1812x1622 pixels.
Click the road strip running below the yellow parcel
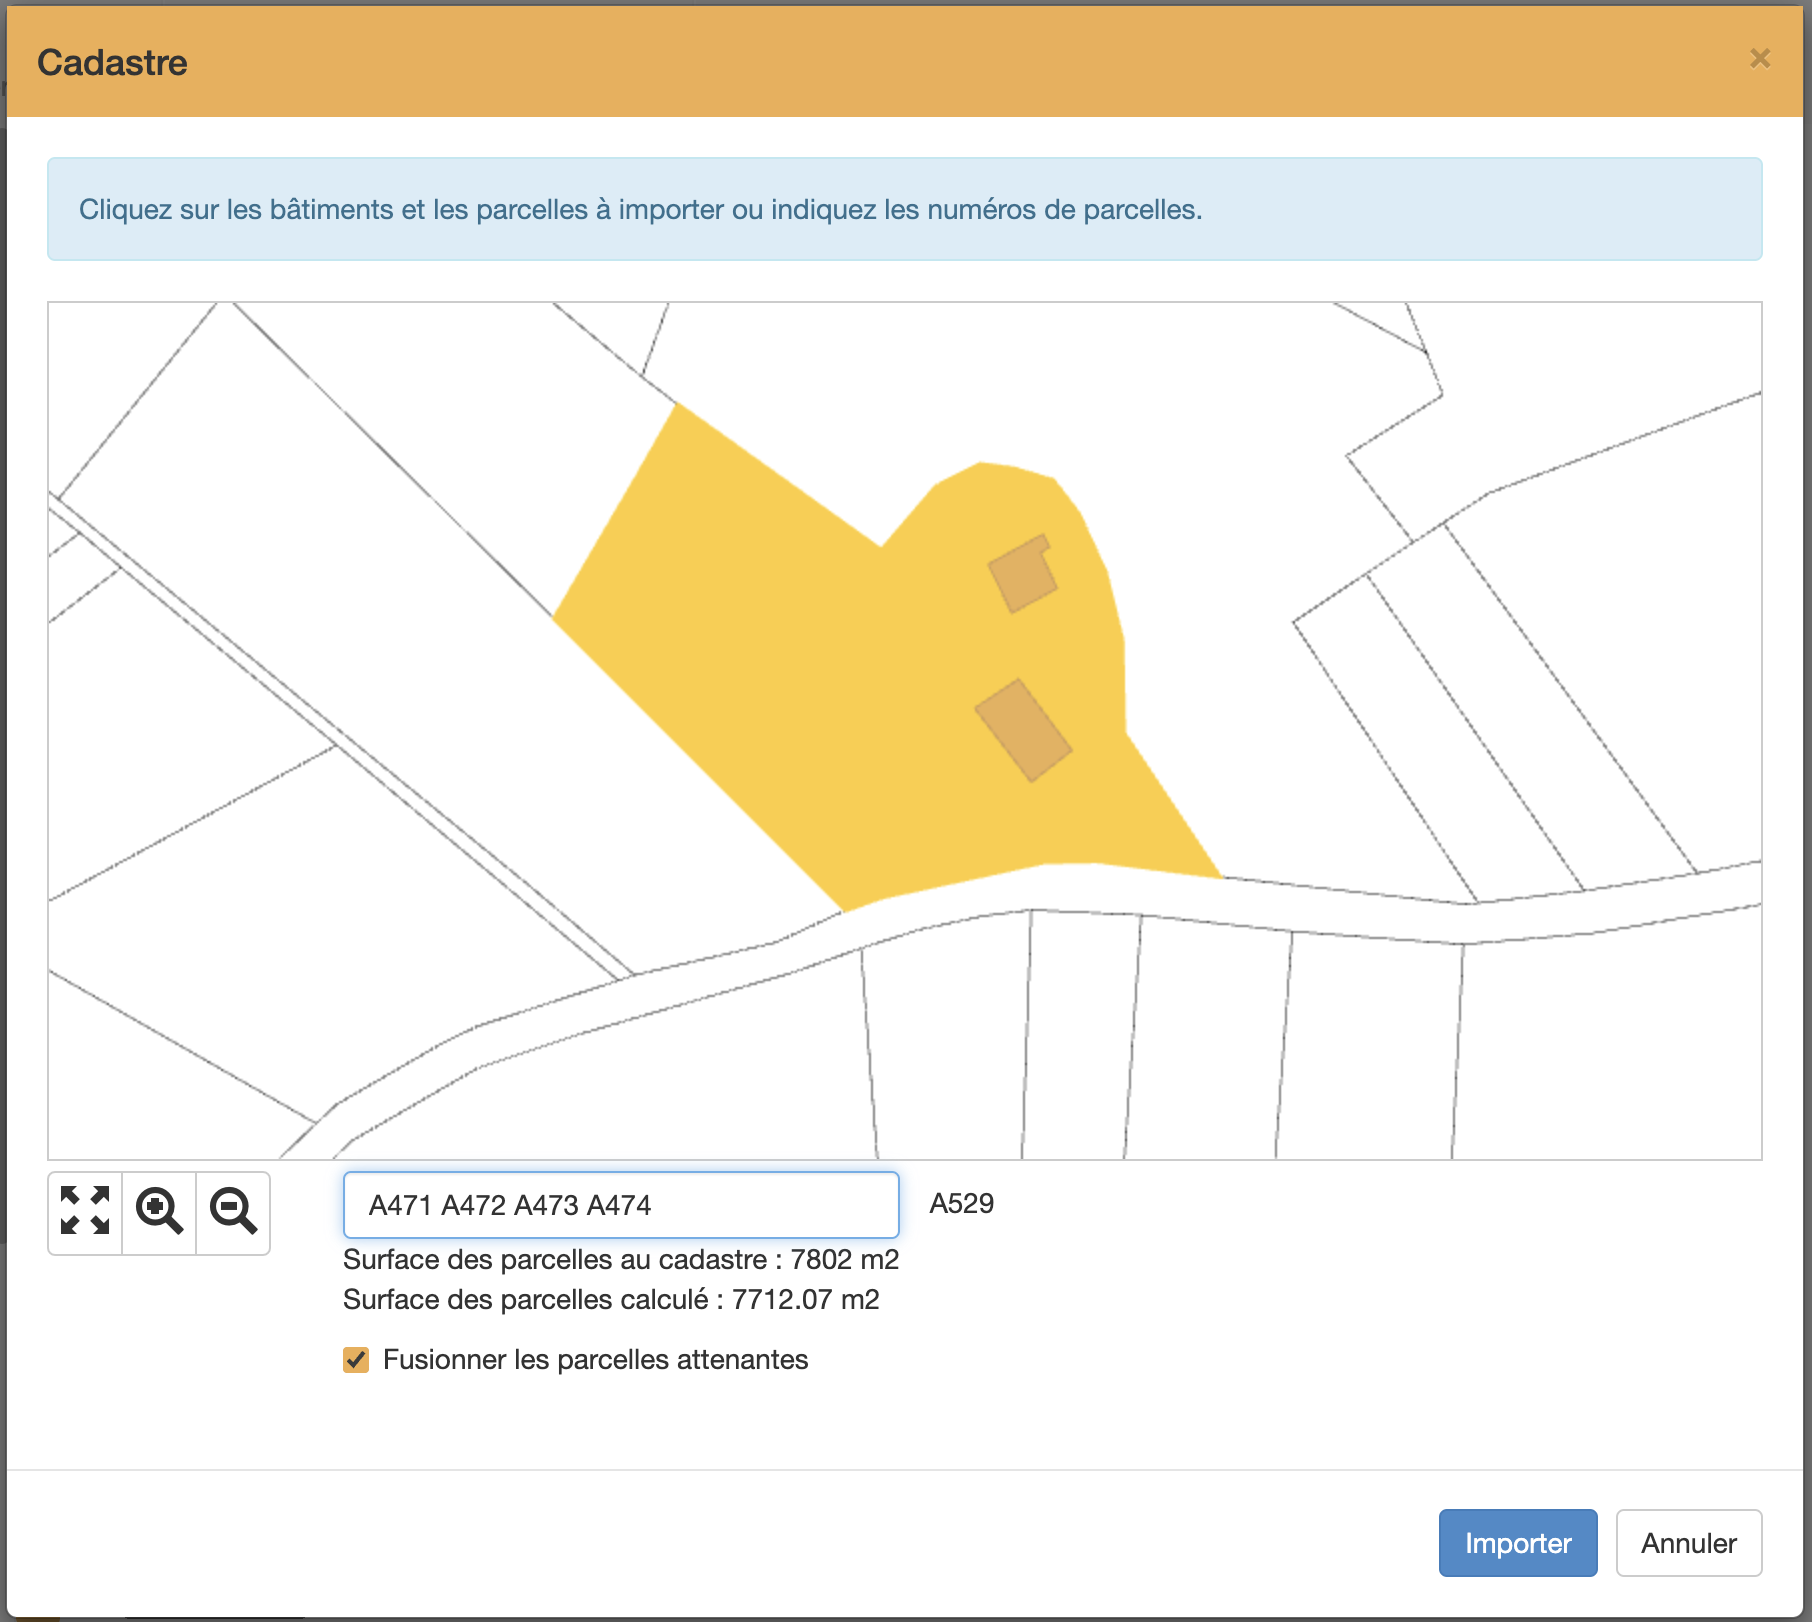(x=1100, y=888)
